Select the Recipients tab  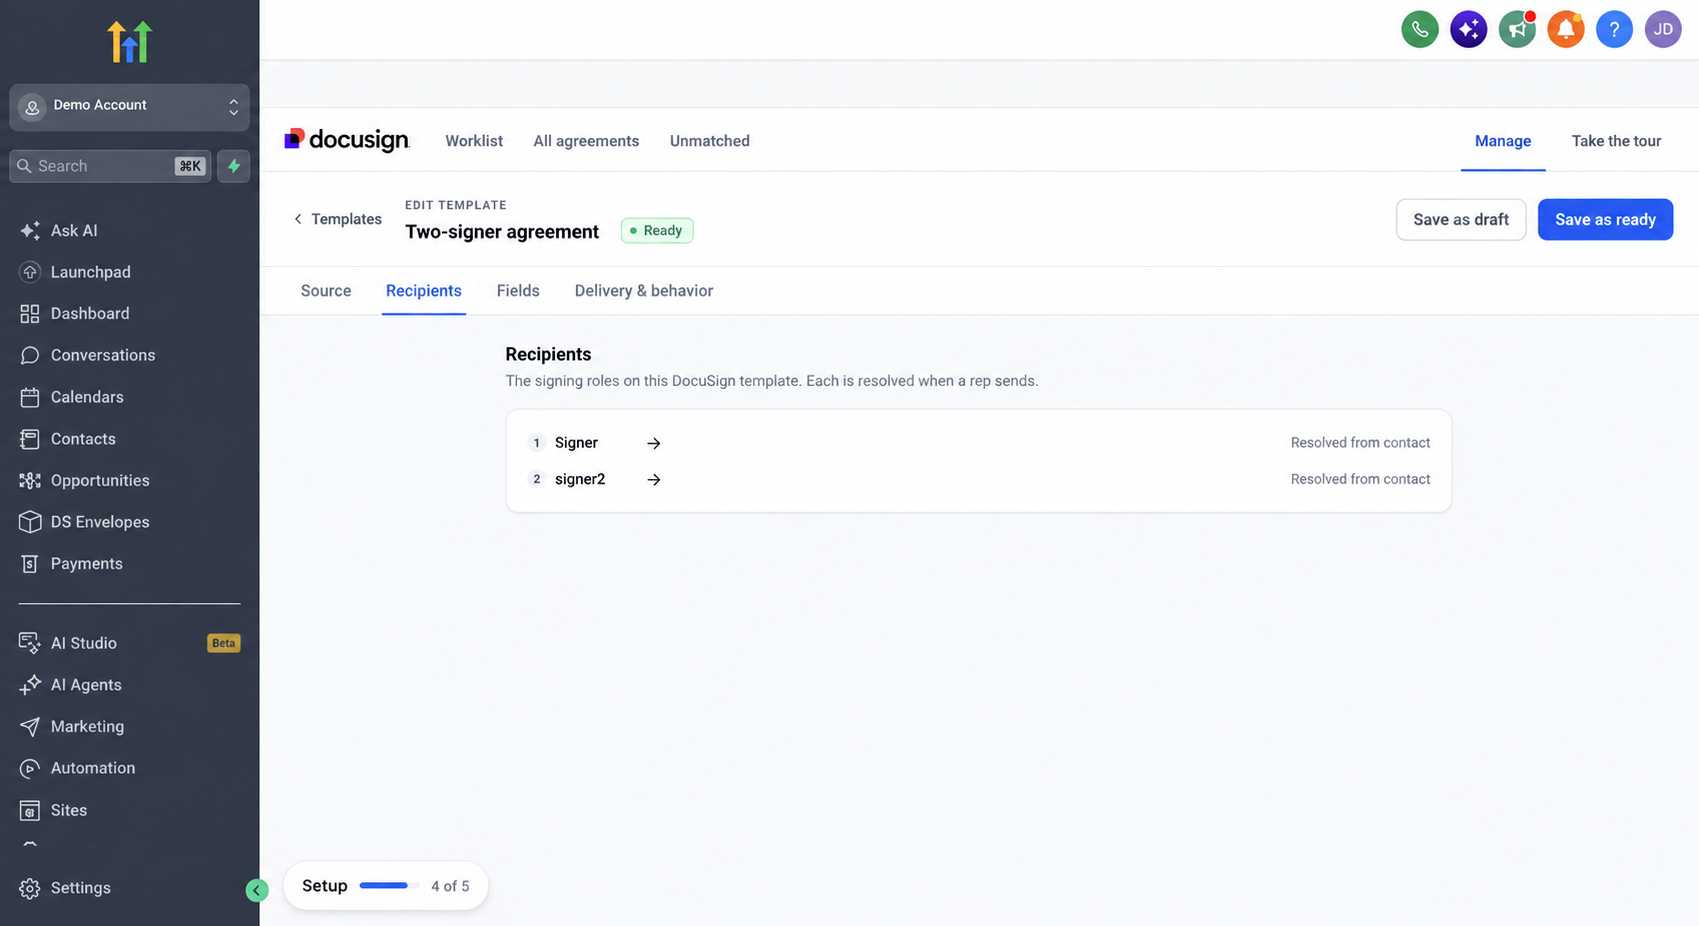pos(424,291)
